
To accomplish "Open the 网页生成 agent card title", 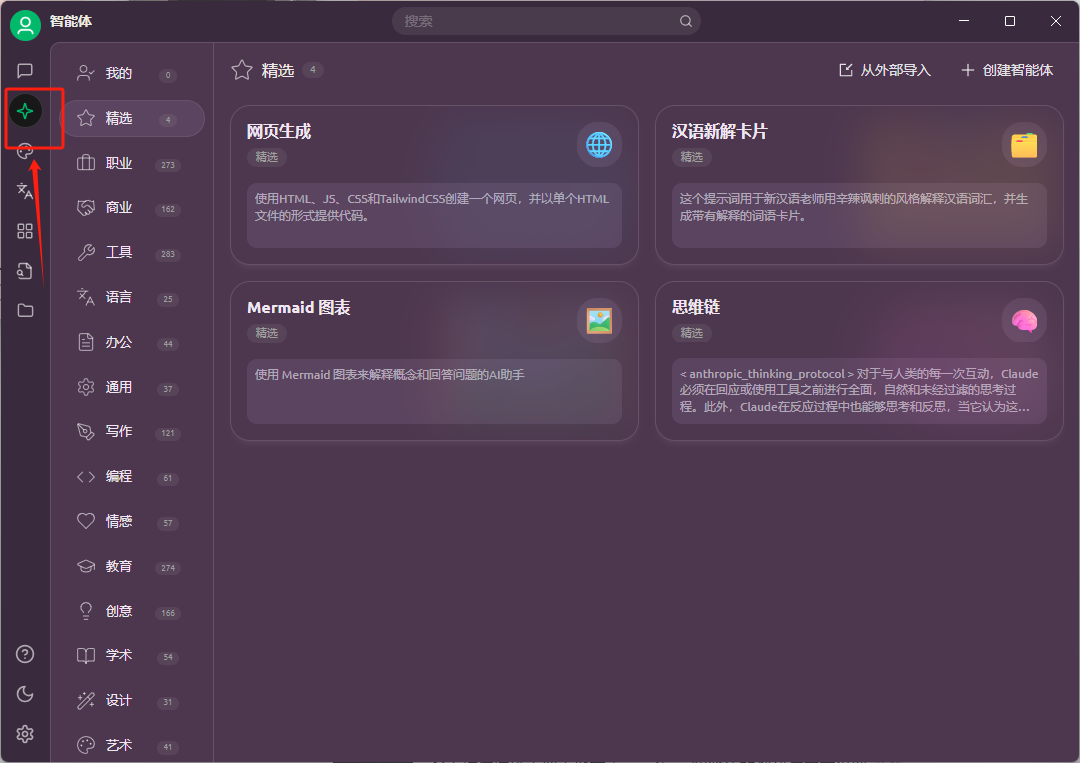I will point(279,132).
